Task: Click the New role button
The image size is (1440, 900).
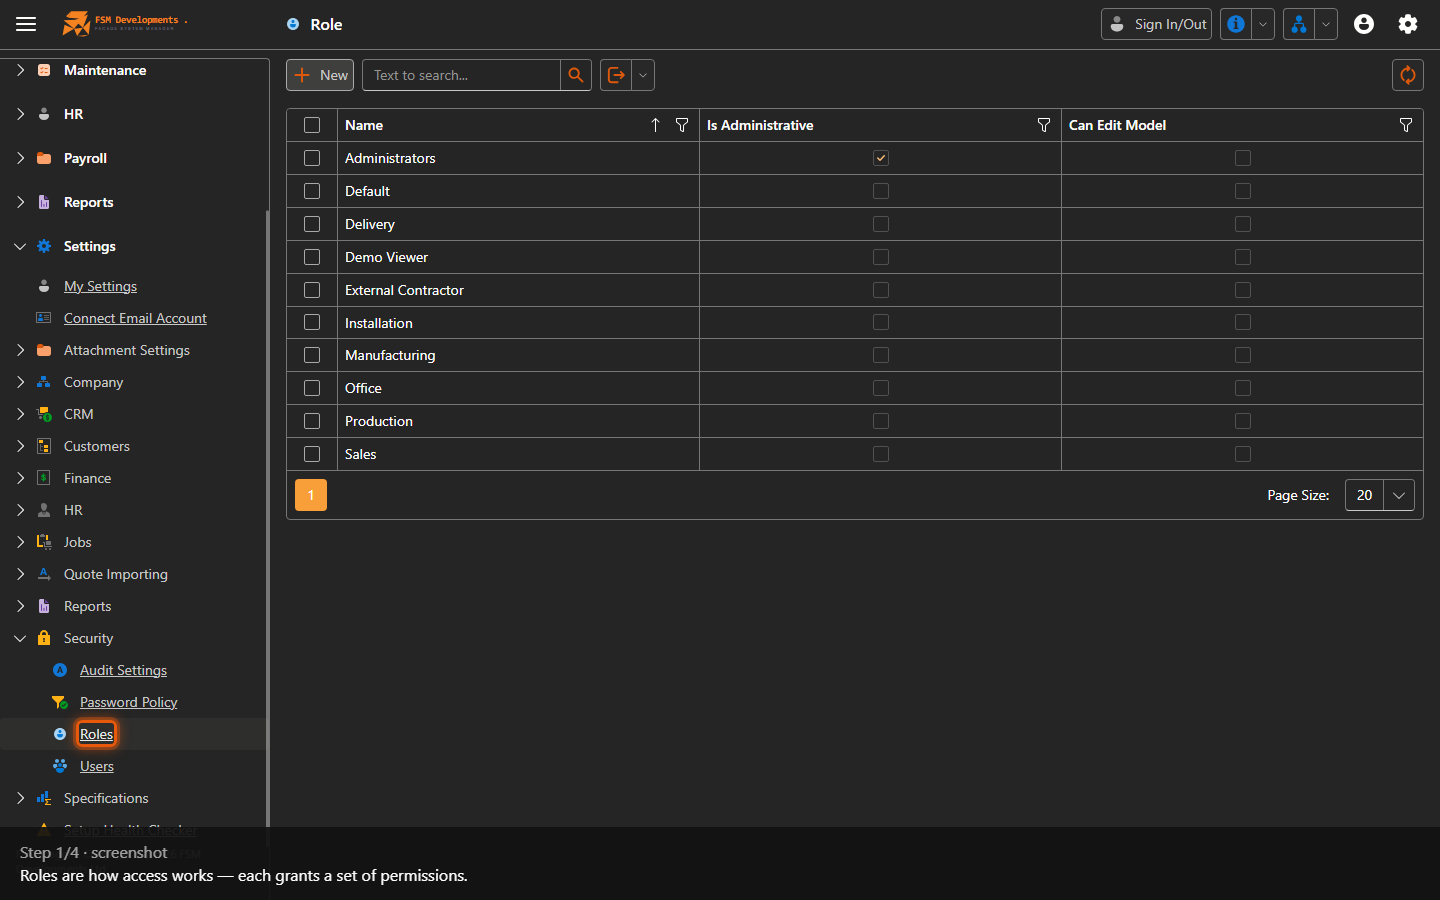Action: [320, 75]
